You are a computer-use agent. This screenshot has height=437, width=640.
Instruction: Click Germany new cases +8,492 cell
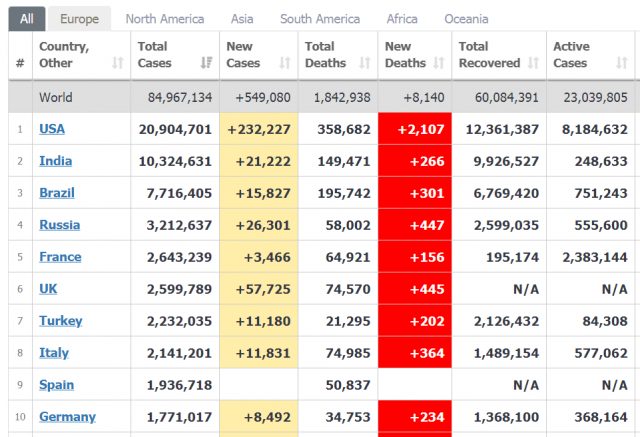point(259,417)
